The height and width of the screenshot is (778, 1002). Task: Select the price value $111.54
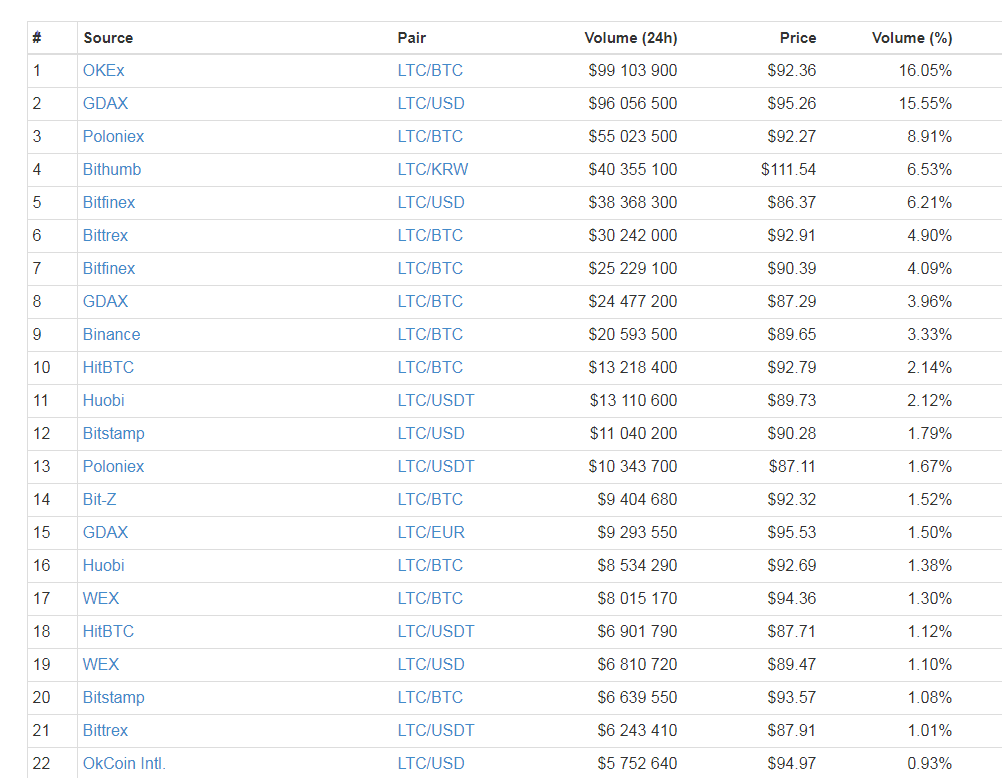click(789, 169)
